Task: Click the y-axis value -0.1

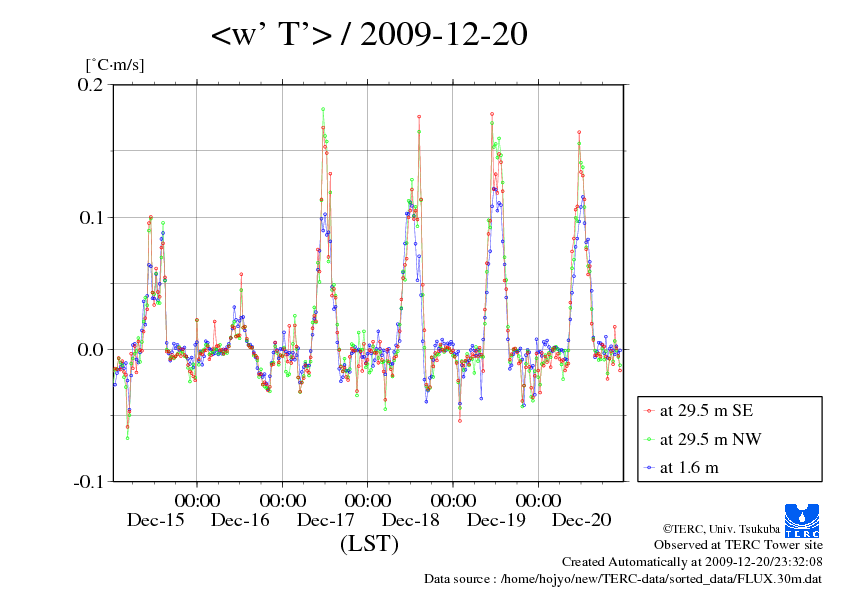Action: tap(88, 481)
